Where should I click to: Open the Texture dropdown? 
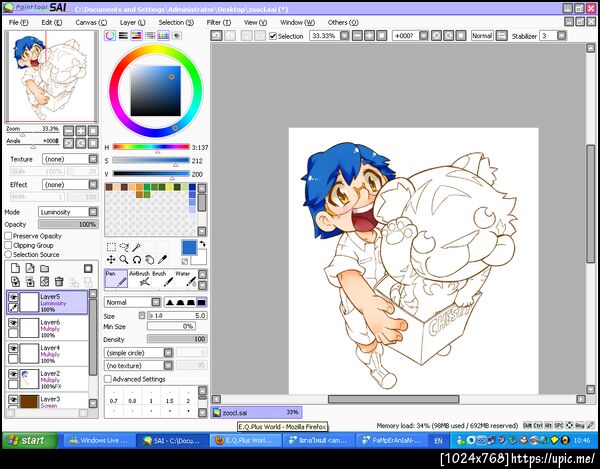coord(70,159)
